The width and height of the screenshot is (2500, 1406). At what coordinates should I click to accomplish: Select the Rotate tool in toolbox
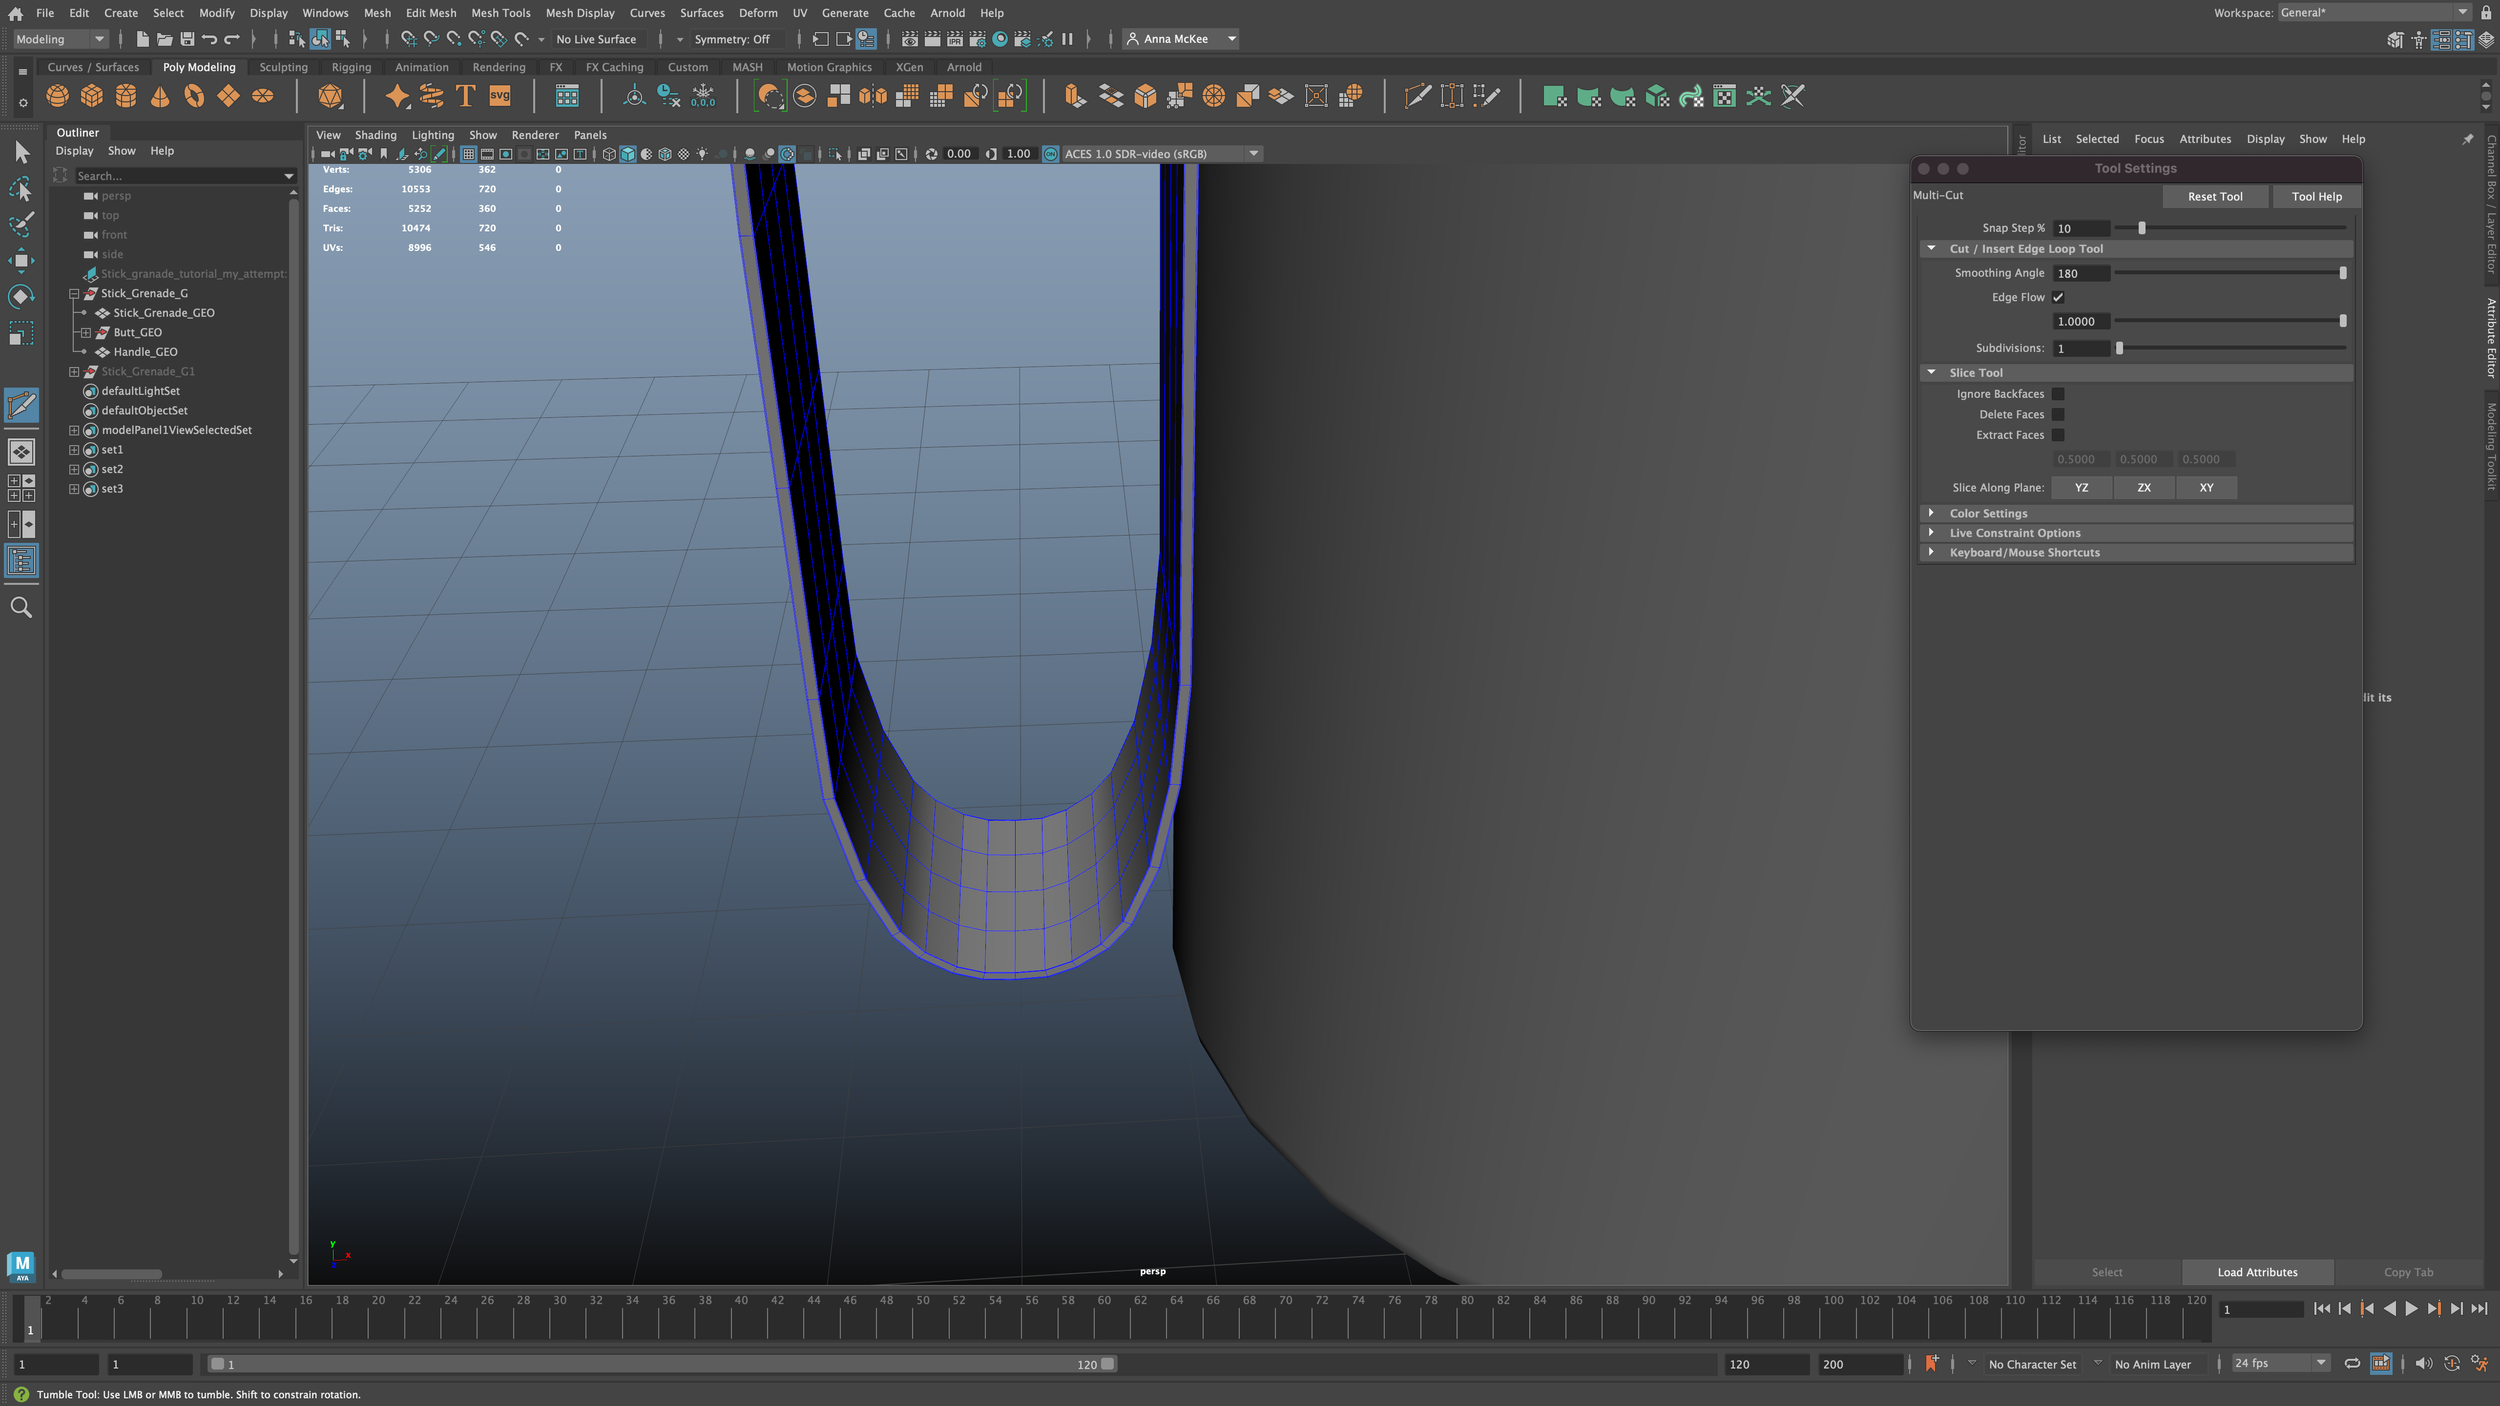click(x=21, y=297)
